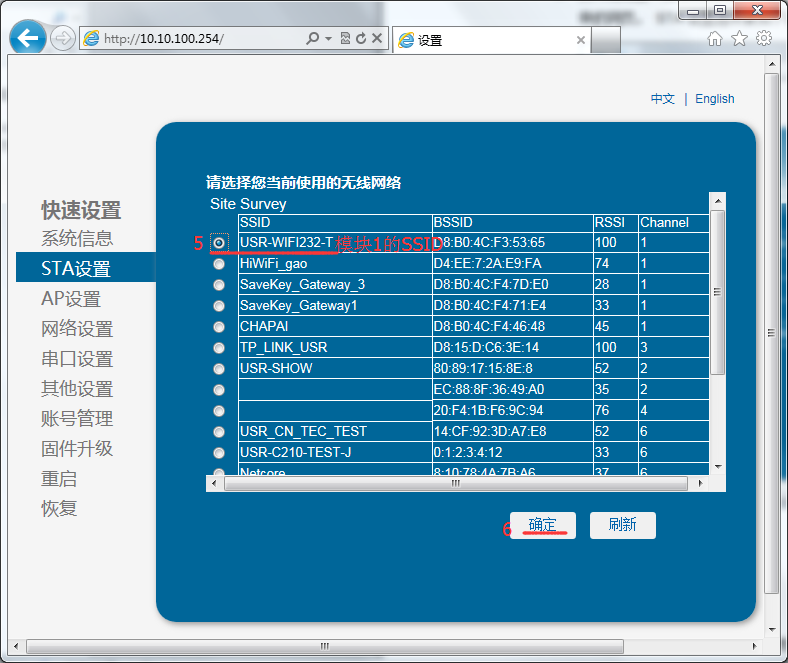The width and height of the screenshot is (788, 663).
Task: Open the AP设置 menu item
Action: [71, 299]
